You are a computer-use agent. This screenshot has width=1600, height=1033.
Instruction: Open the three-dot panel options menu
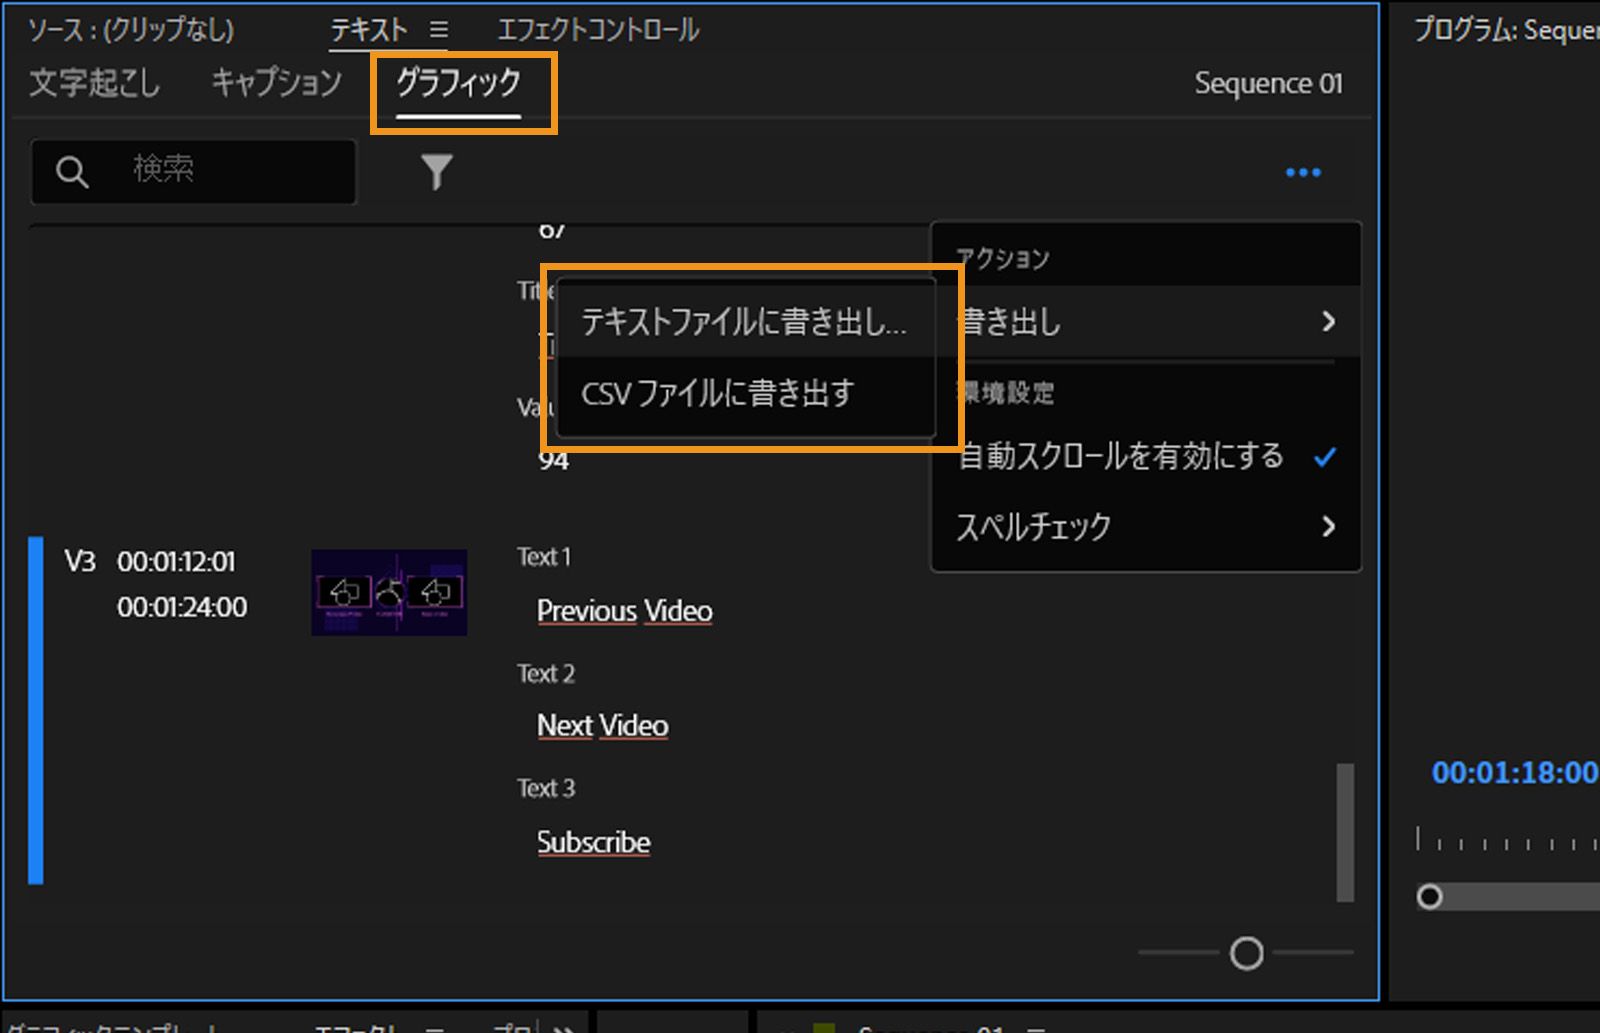coord(1302,171)
